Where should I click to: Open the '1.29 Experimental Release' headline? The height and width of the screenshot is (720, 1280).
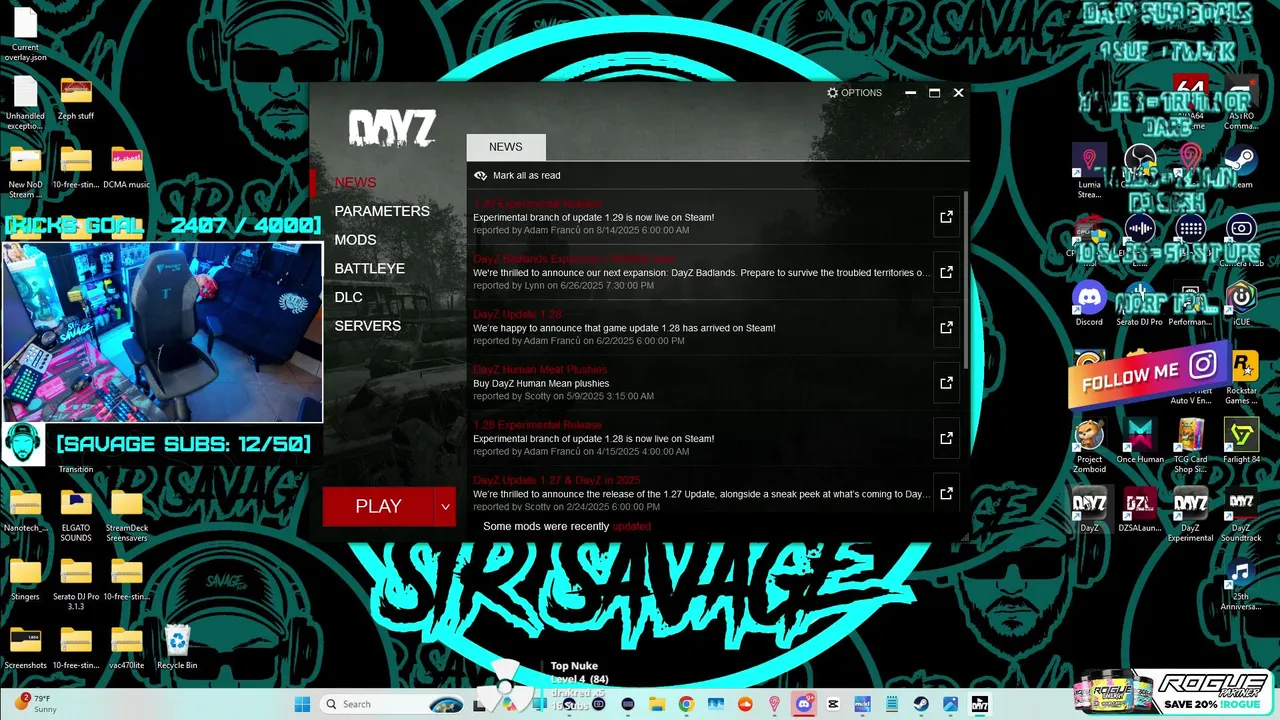pos(538,204)
